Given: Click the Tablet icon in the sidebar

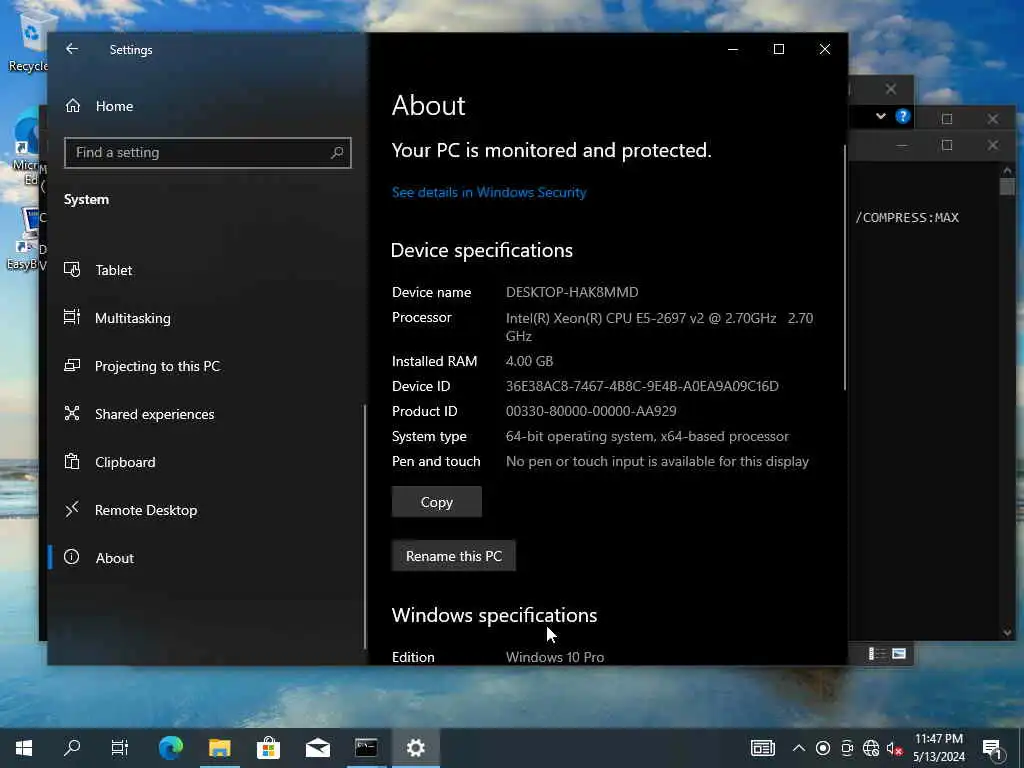Looking at the screenshot, I should tap(72, 269).
